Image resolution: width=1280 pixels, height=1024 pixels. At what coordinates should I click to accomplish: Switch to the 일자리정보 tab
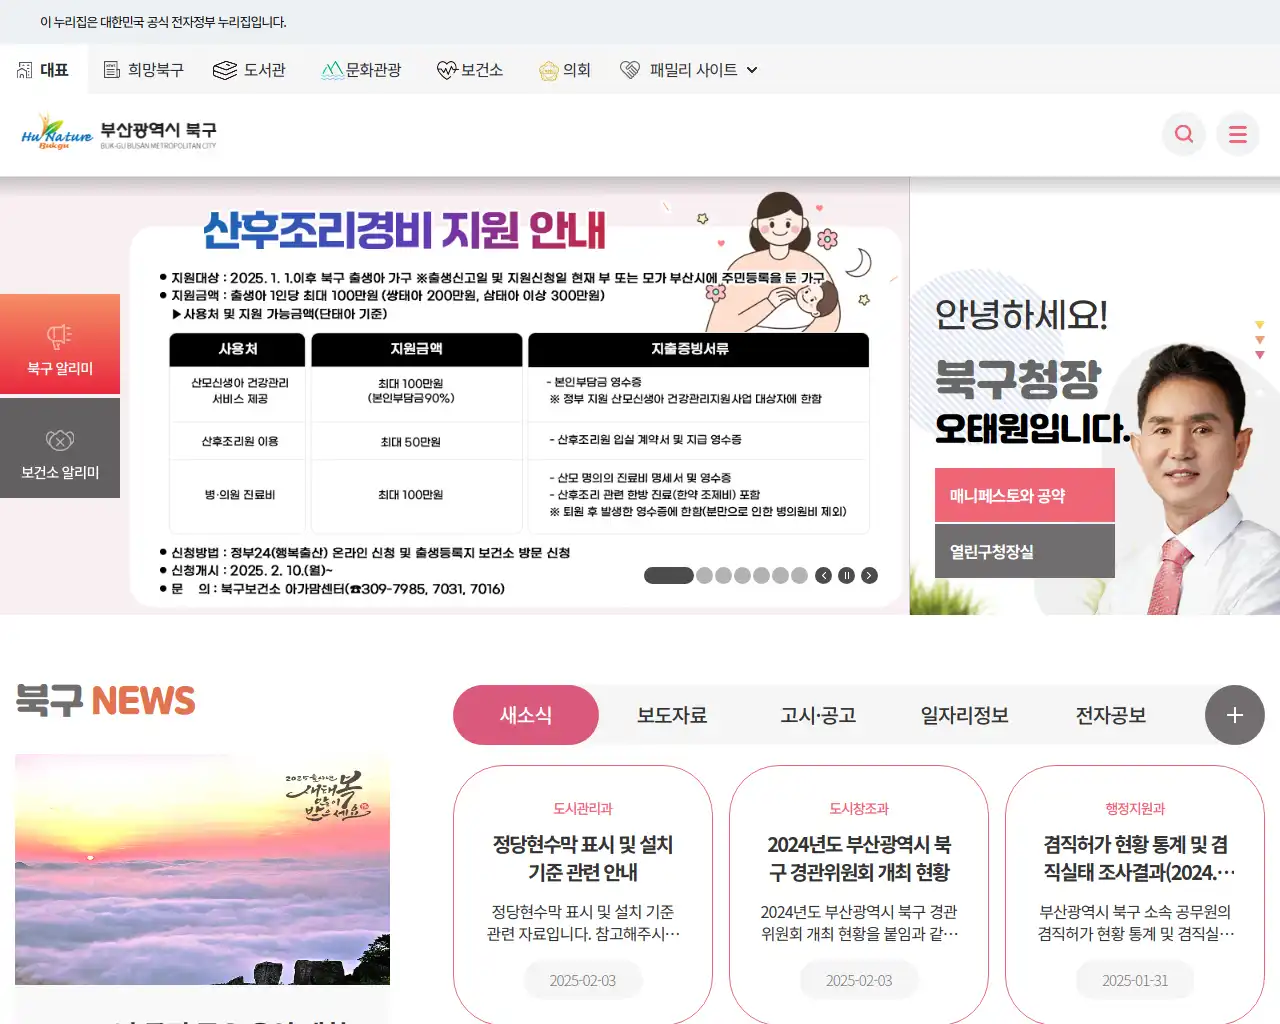963,714
